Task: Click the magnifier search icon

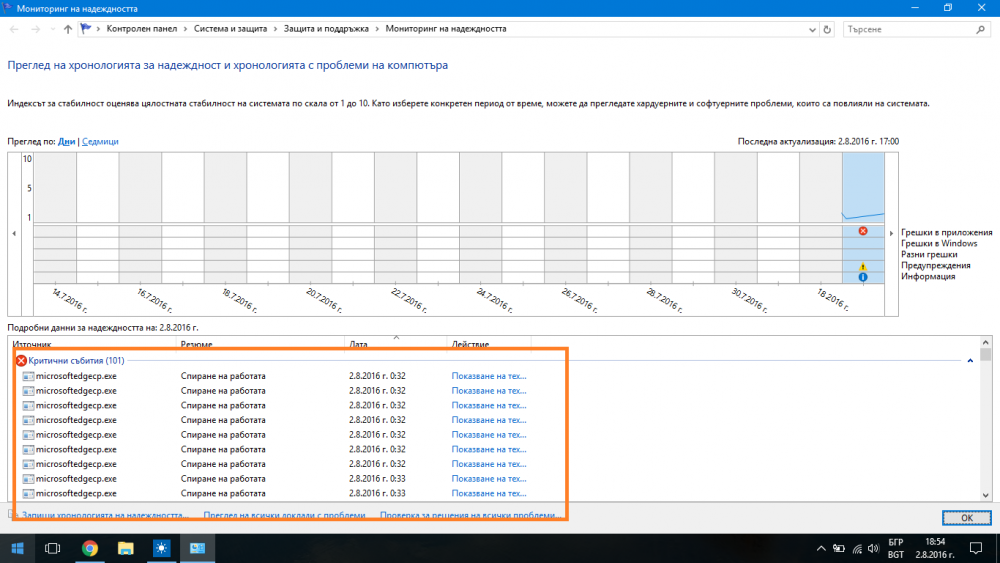Action: pos(981,29)
